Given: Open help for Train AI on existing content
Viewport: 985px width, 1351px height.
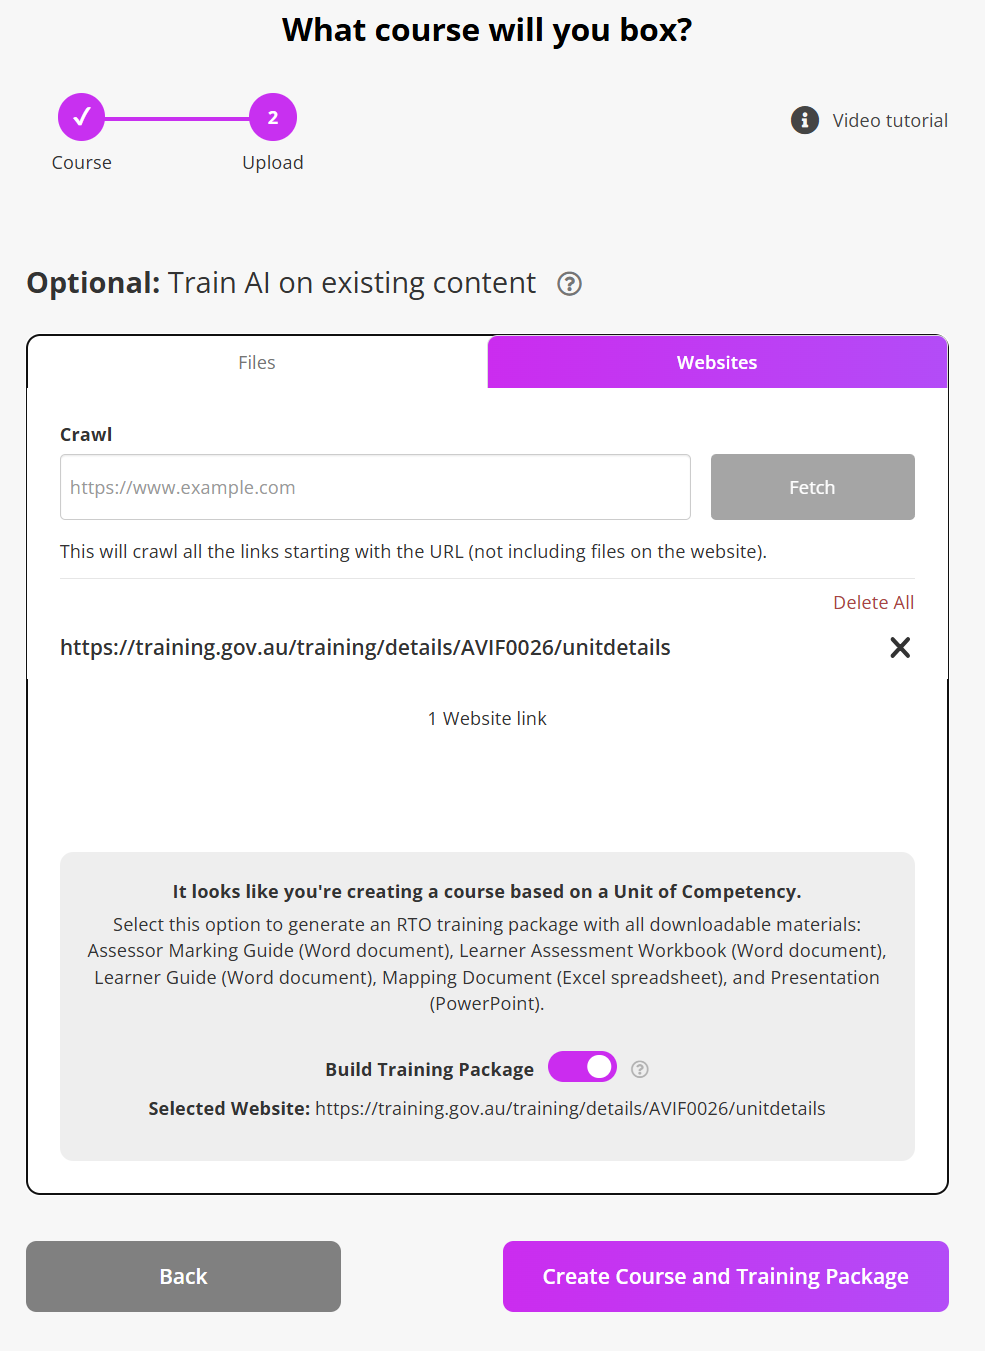Looking at the screenshot, I should [x=569, y=284].
